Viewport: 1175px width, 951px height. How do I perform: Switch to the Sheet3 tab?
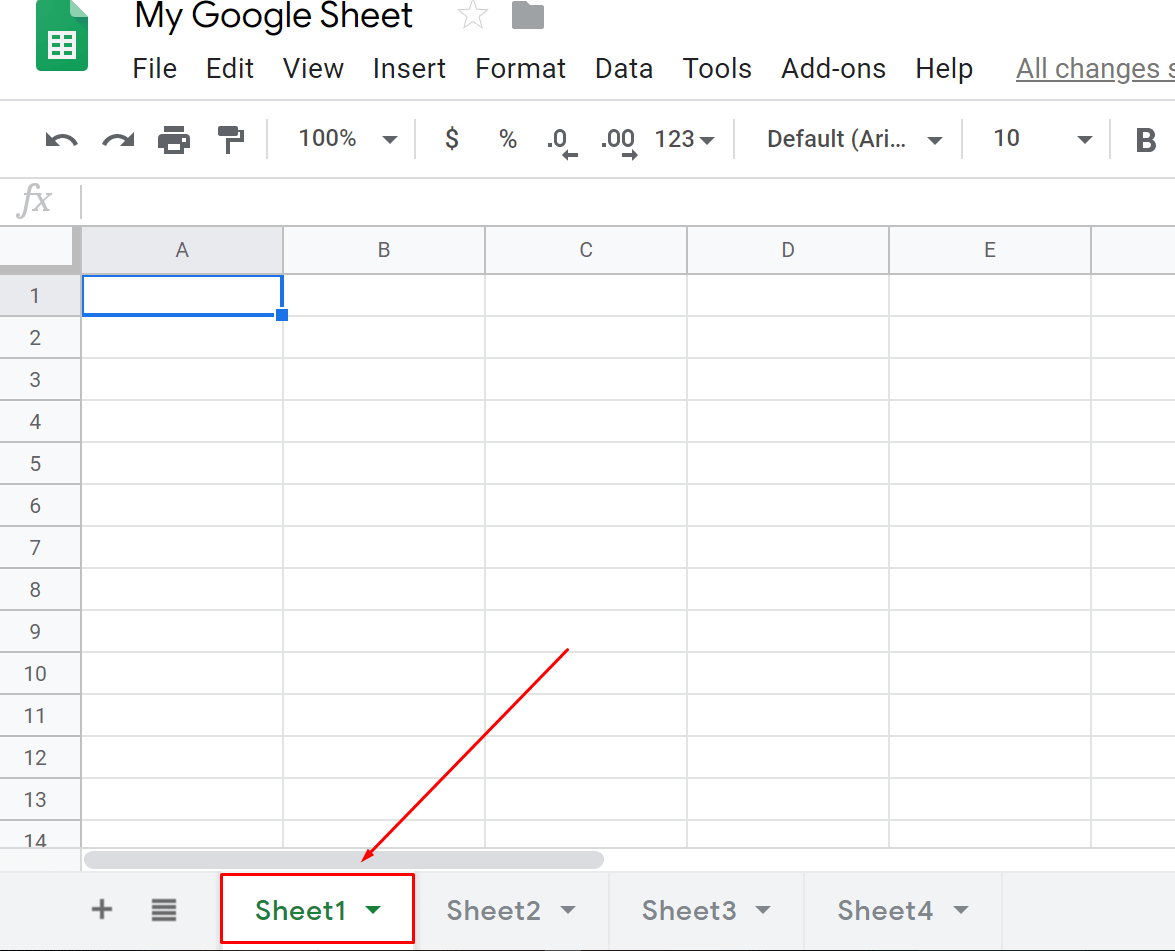(690, 910)
